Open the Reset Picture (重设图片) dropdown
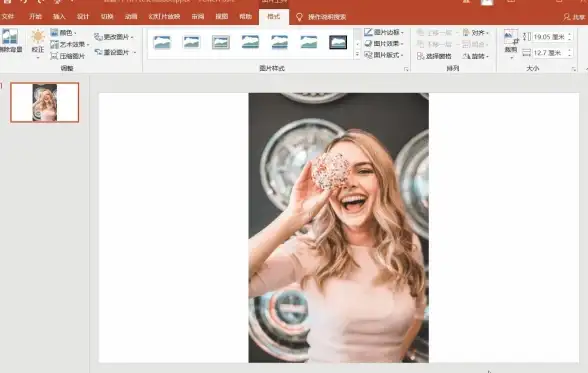Viewport: 588px width, 373px height. click(x=115, y=52)
